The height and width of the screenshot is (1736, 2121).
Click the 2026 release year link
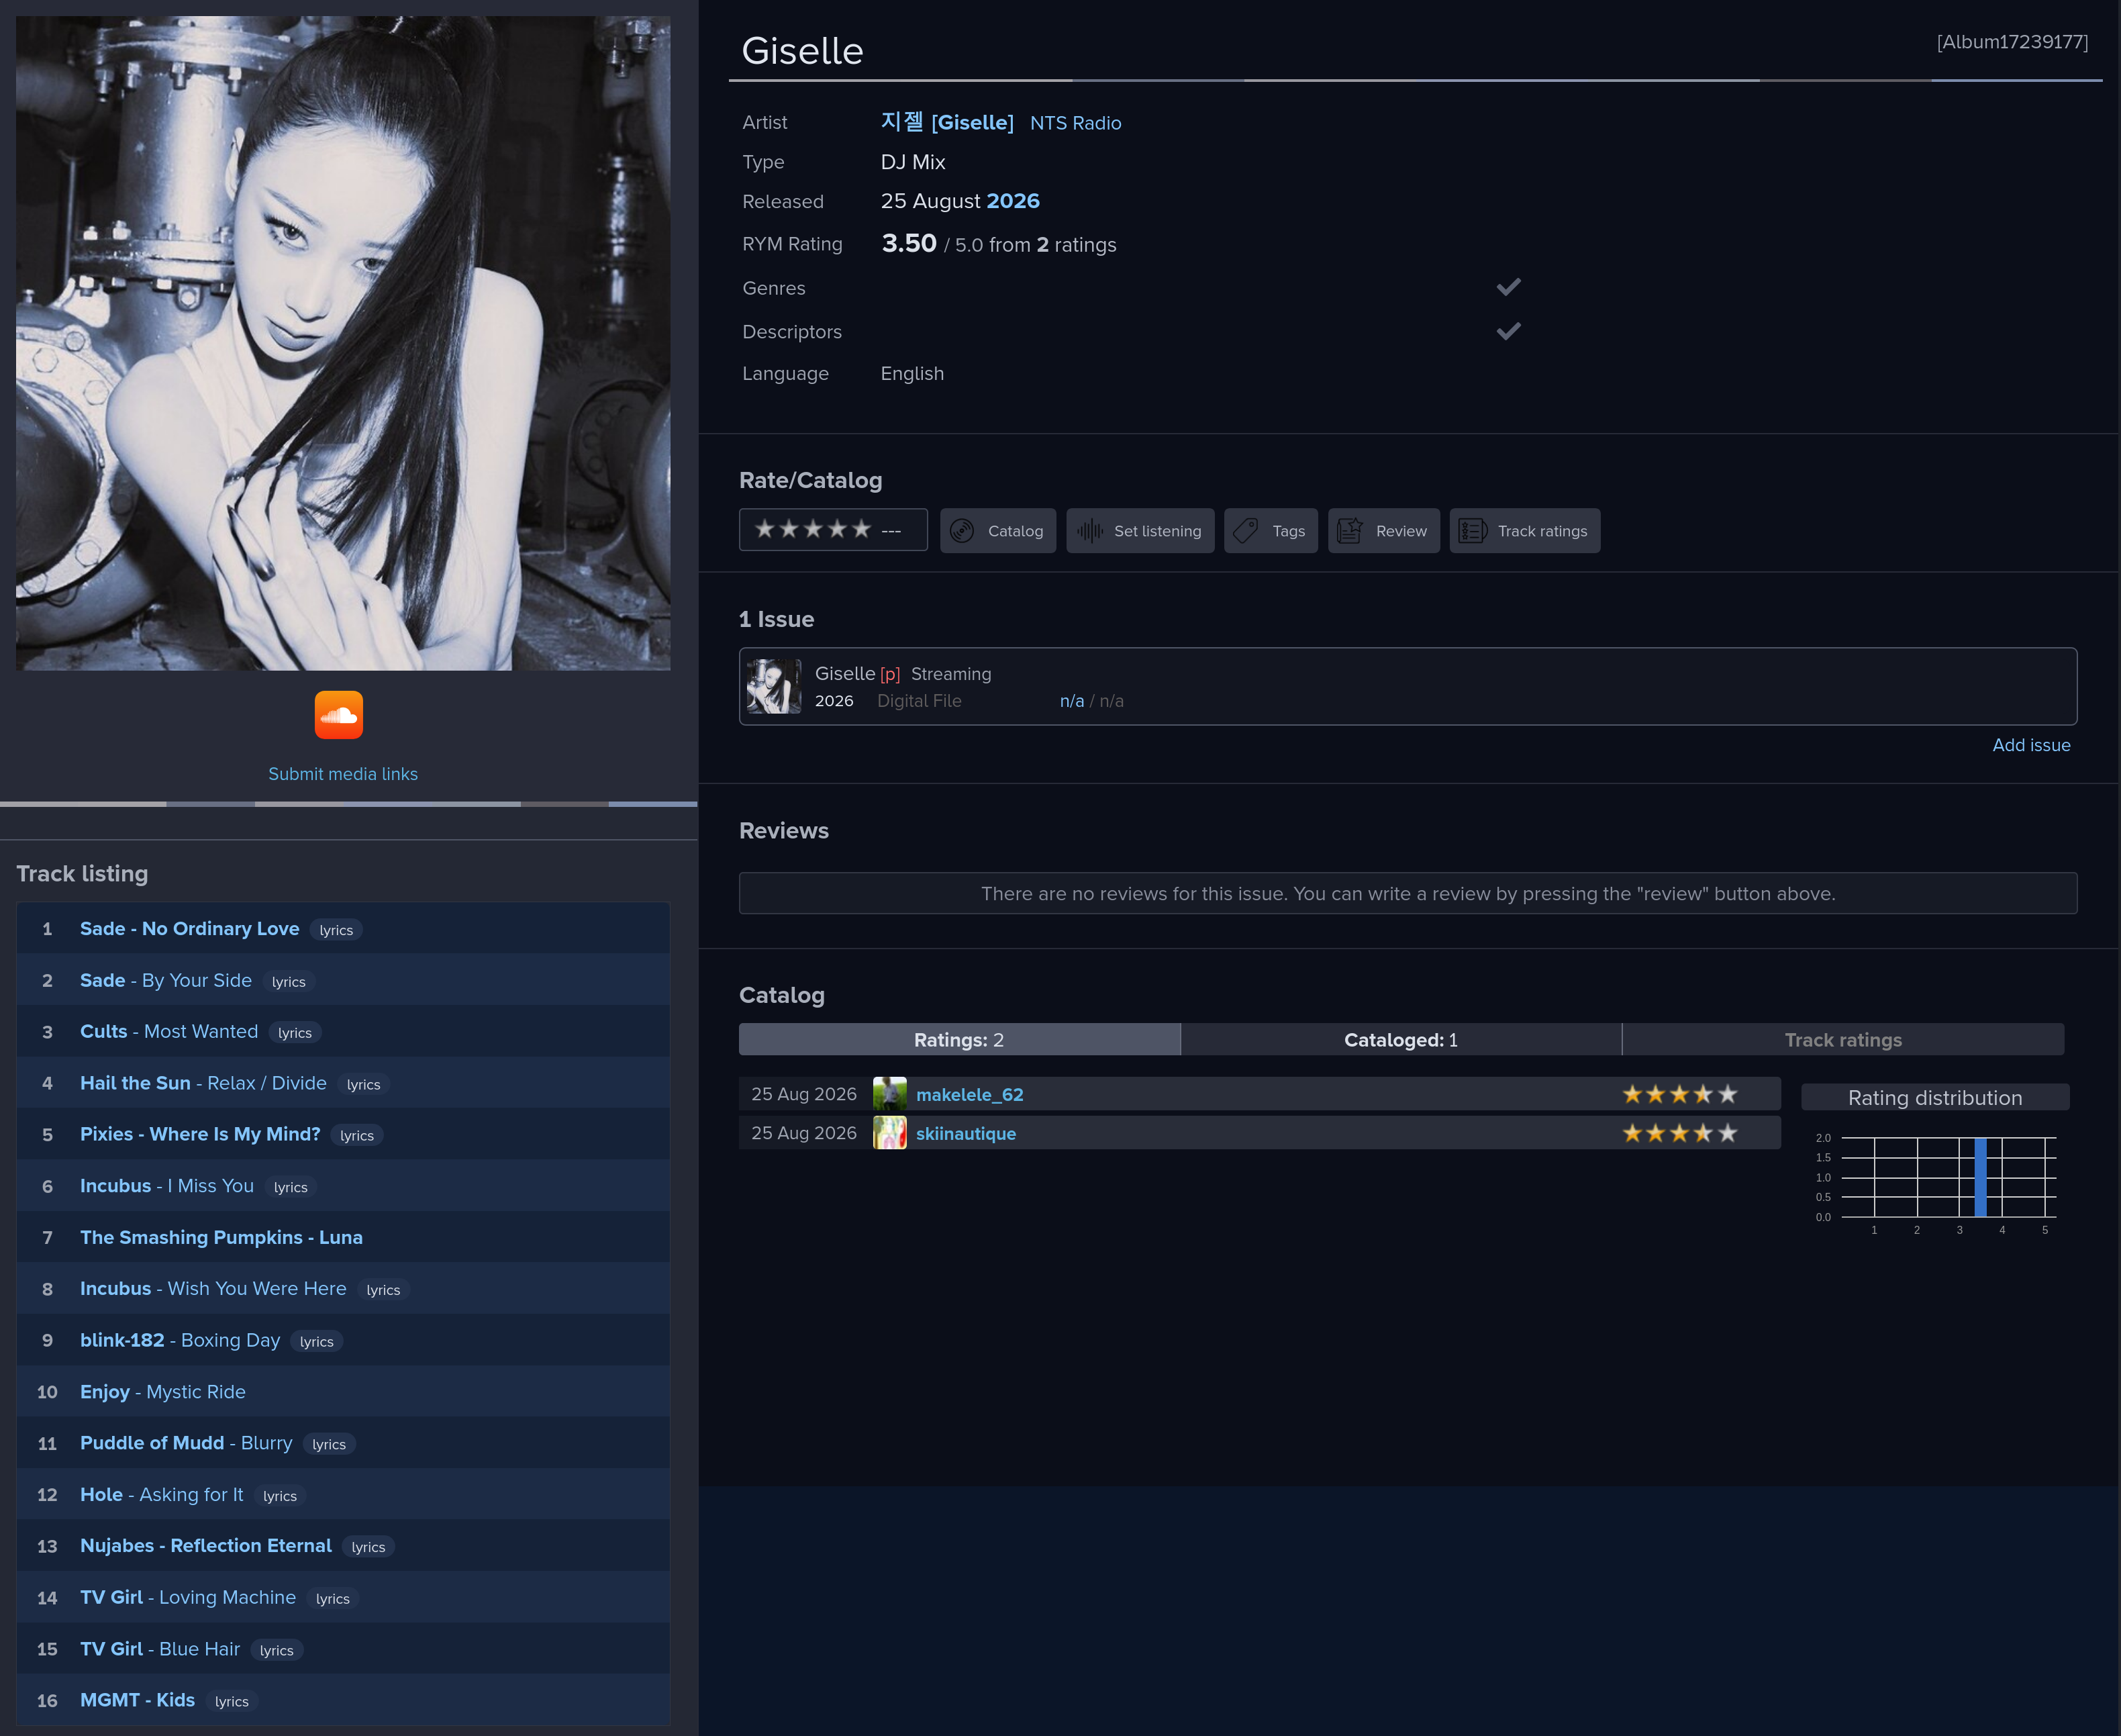pyautogui.click(x=1013, y=201)
